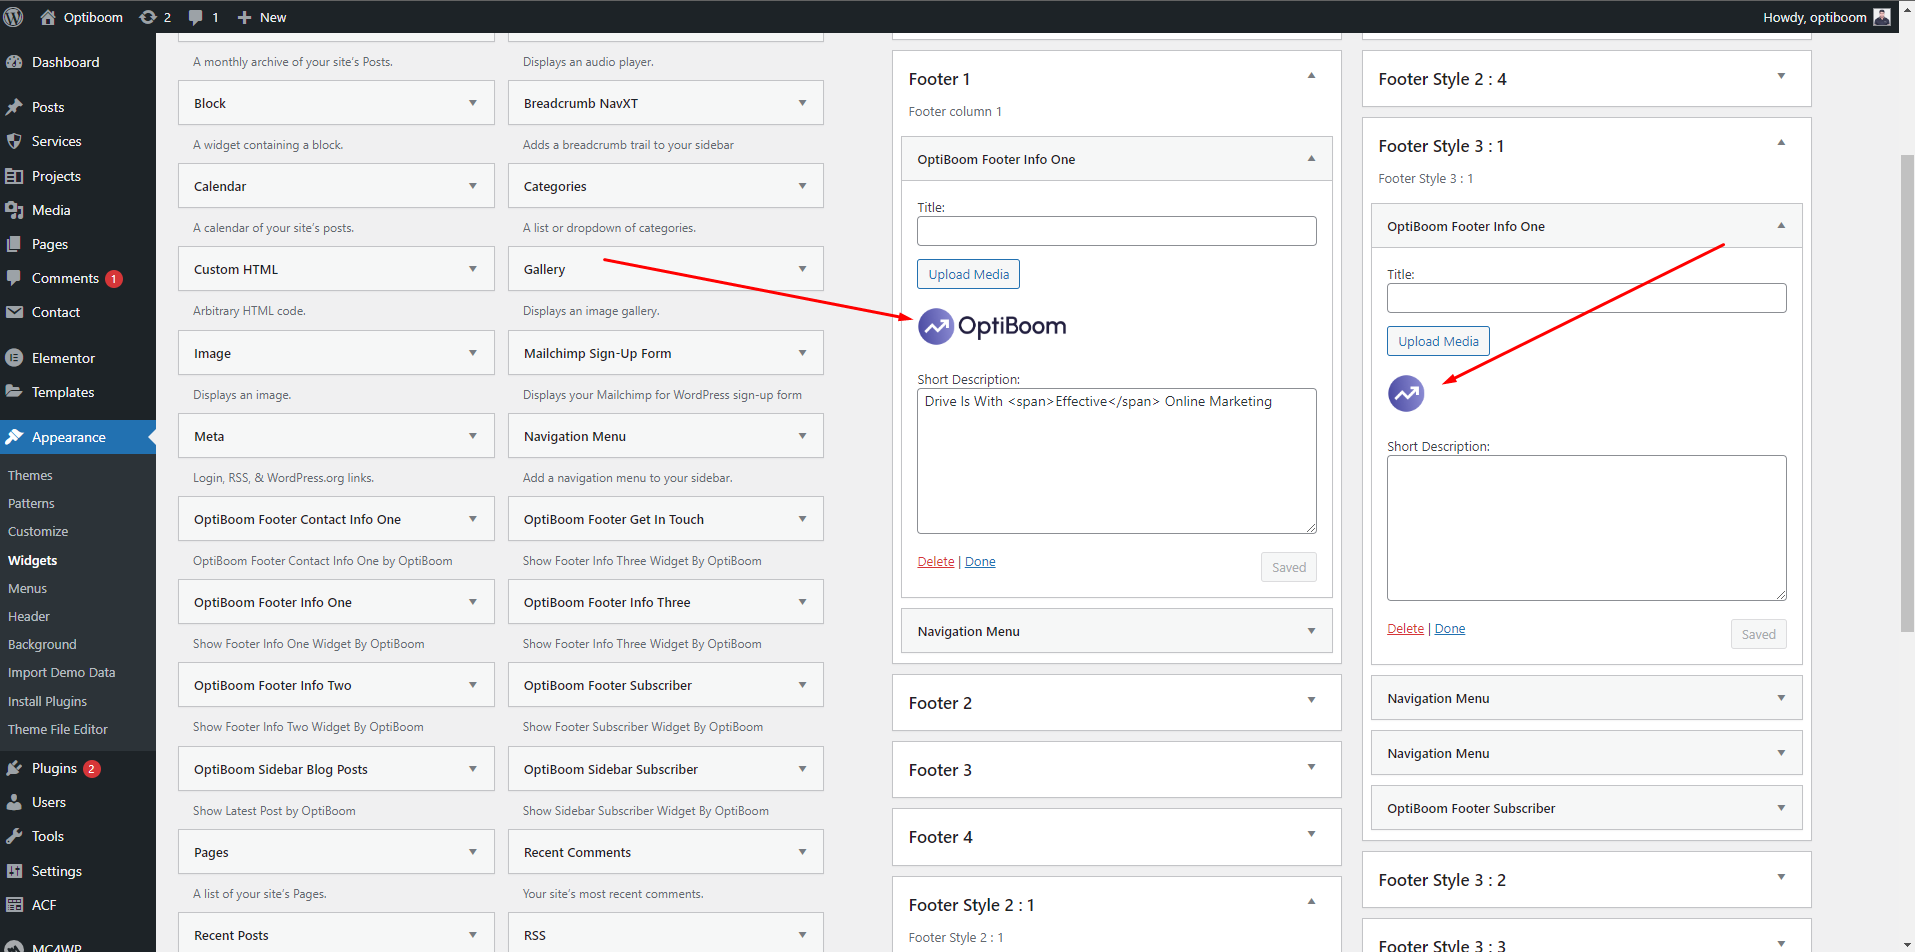
Task: Click the Saved button in Footer 1 widget
Action: pos(1289,567)
